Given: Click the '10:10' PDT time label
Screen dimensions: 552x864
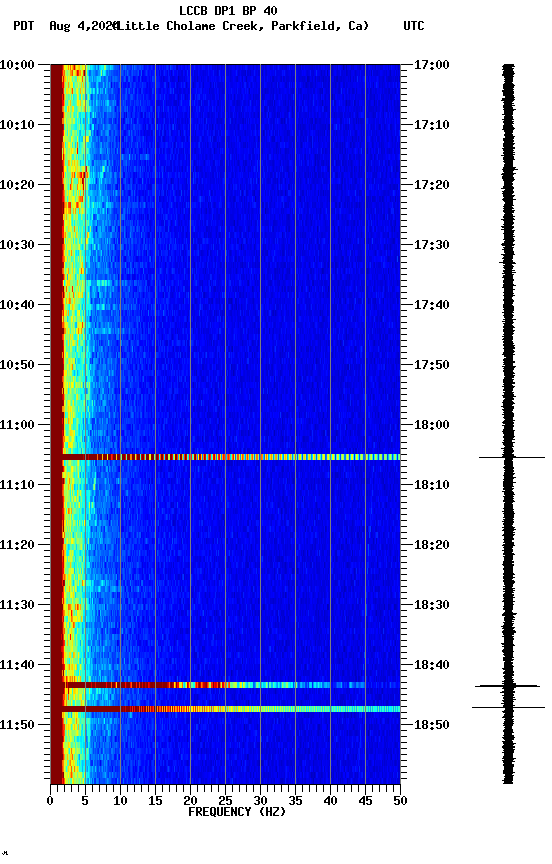Looking at the screenshot, I should tap(17, 125).
